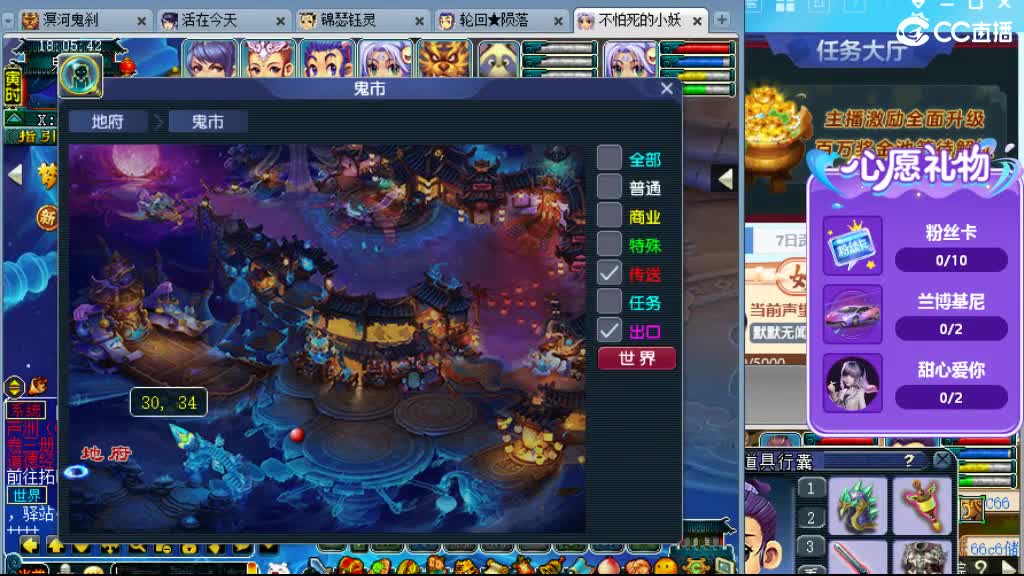Close the 不怕死的小妖 tab
Image resolution: width=1024 pixels, height=576 pixels.
click(x=697, y=22)
